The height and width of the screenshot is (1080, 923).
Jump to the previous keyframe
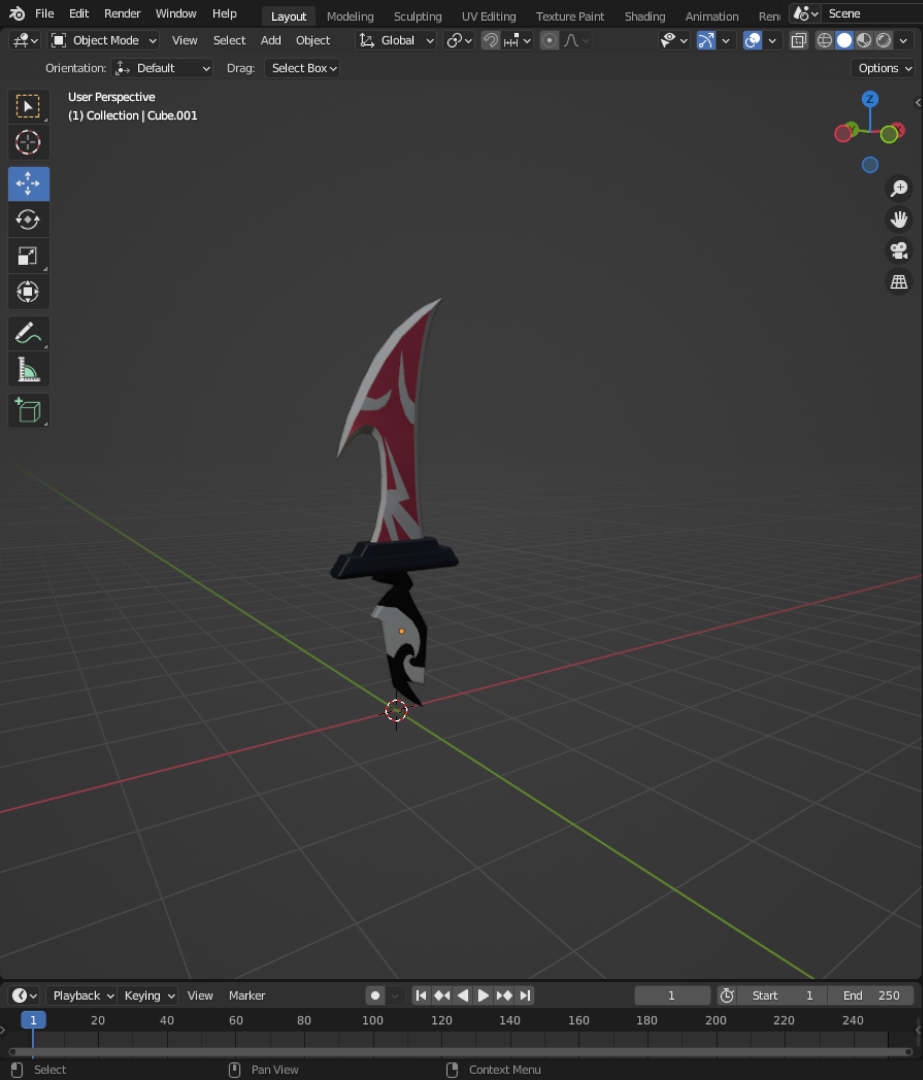click(x=442, y=995)
